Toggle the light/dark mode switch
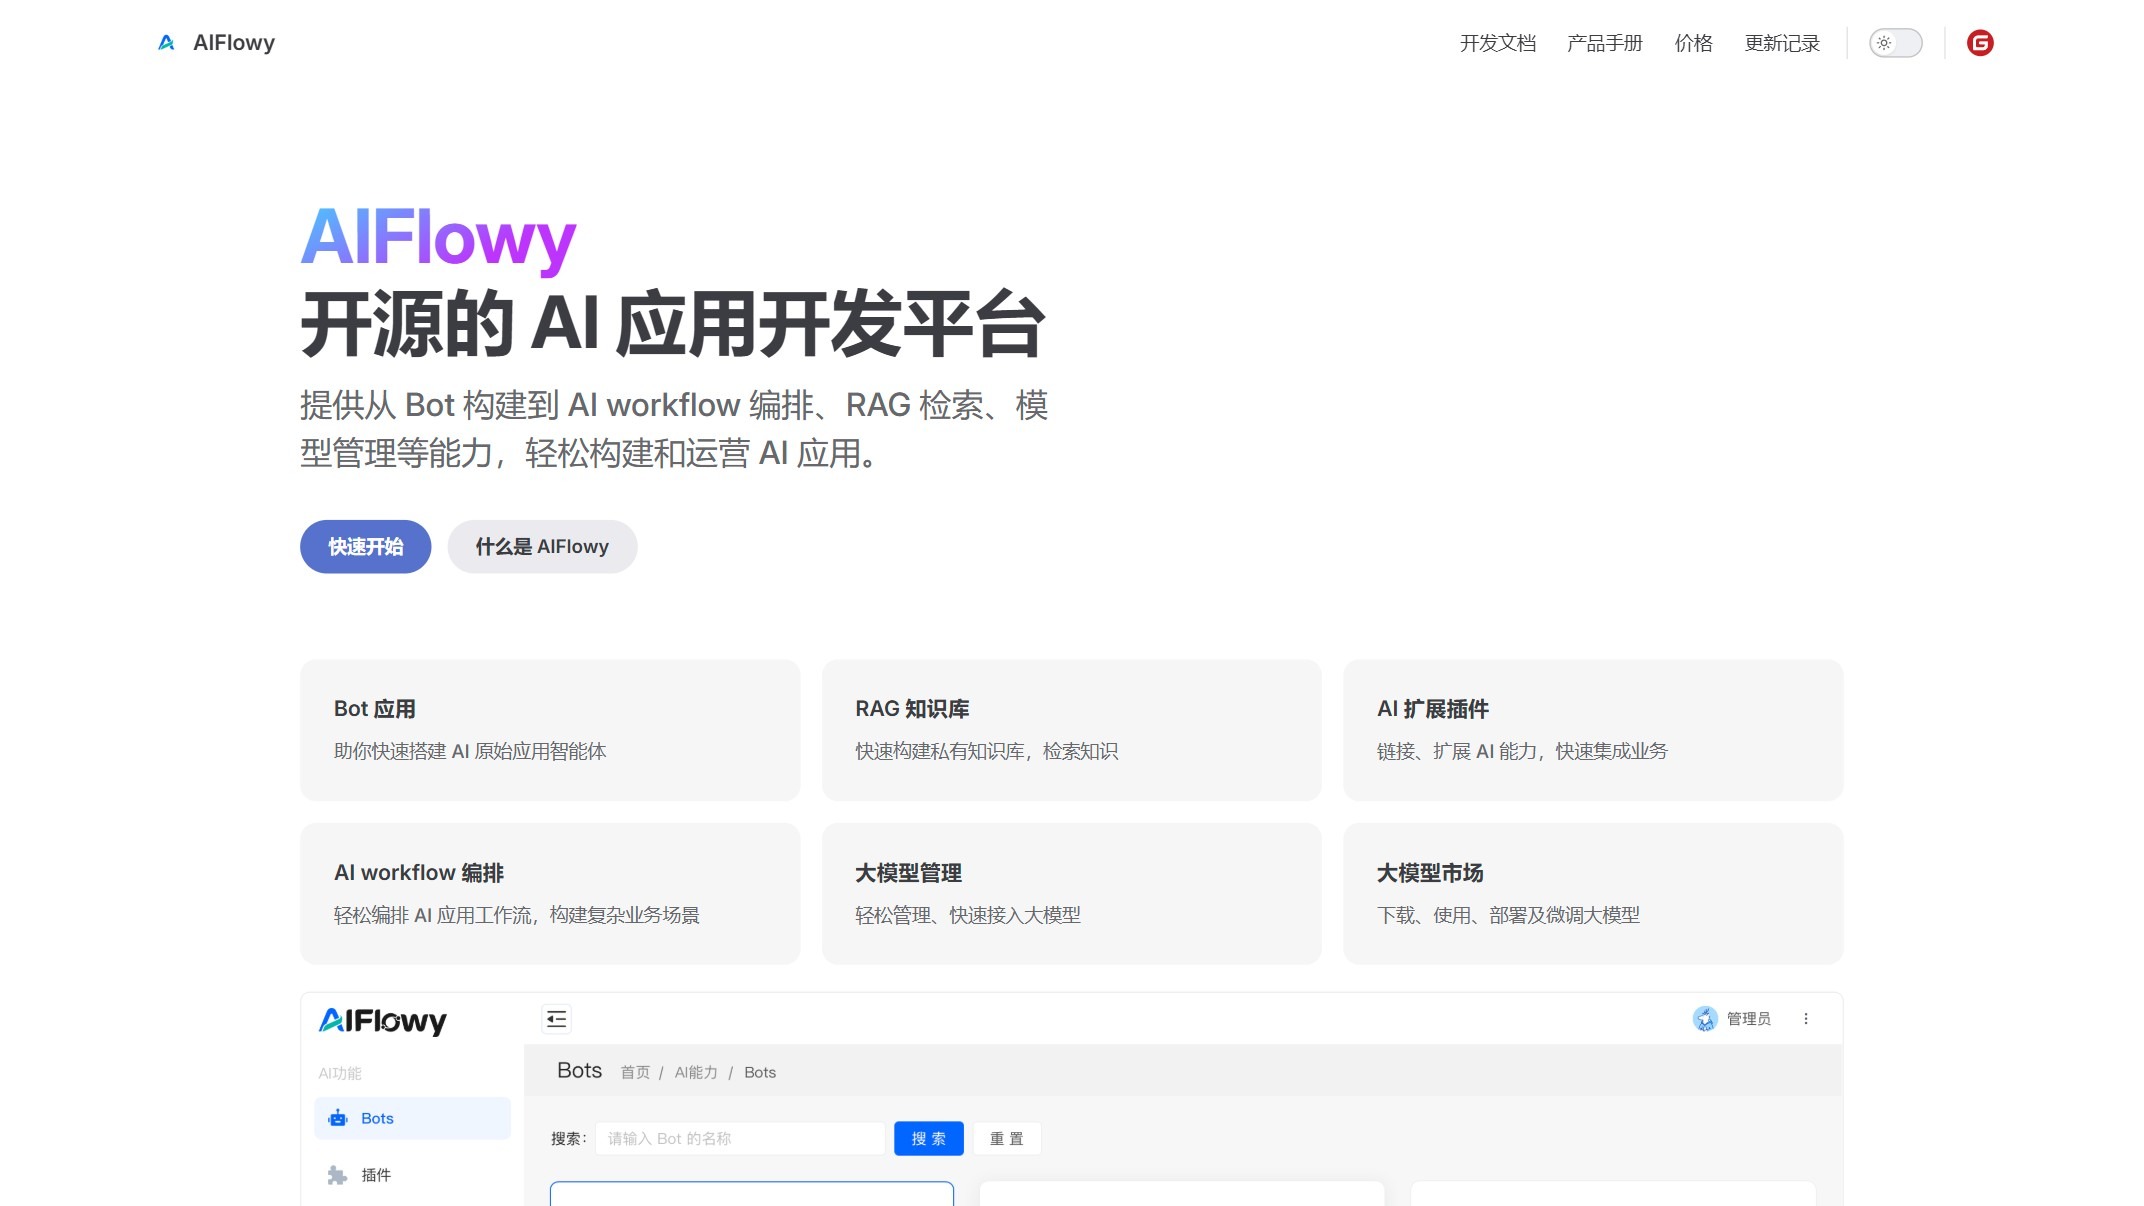2144x1206 pixels. click(x=1896, y=43)
